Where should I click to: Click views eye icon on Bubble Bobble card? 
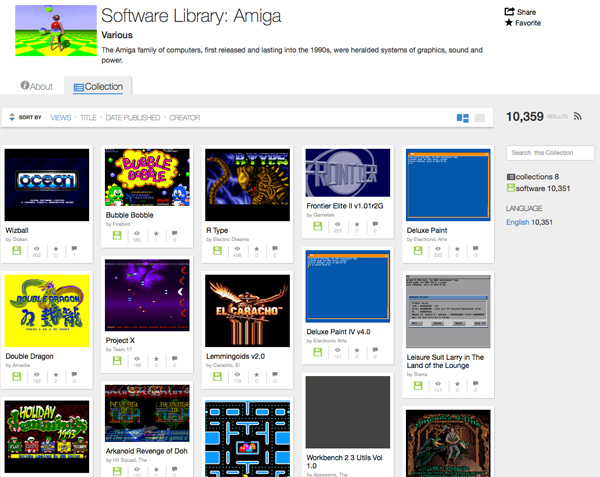(137, 233)
